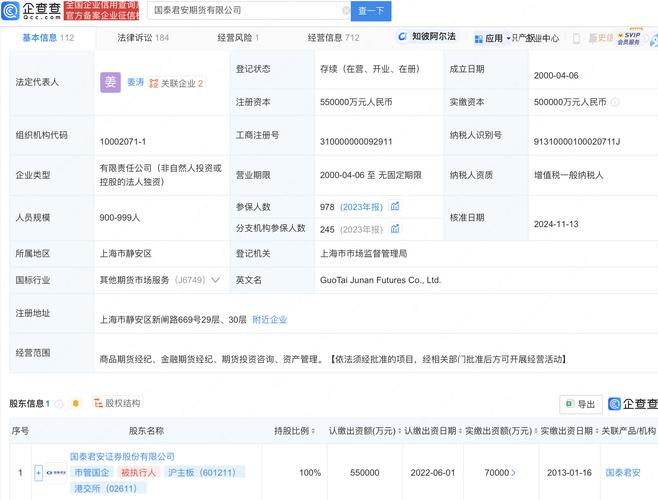
Task: Click the 港交所 (02611) tag
Action: click(108, 488)
